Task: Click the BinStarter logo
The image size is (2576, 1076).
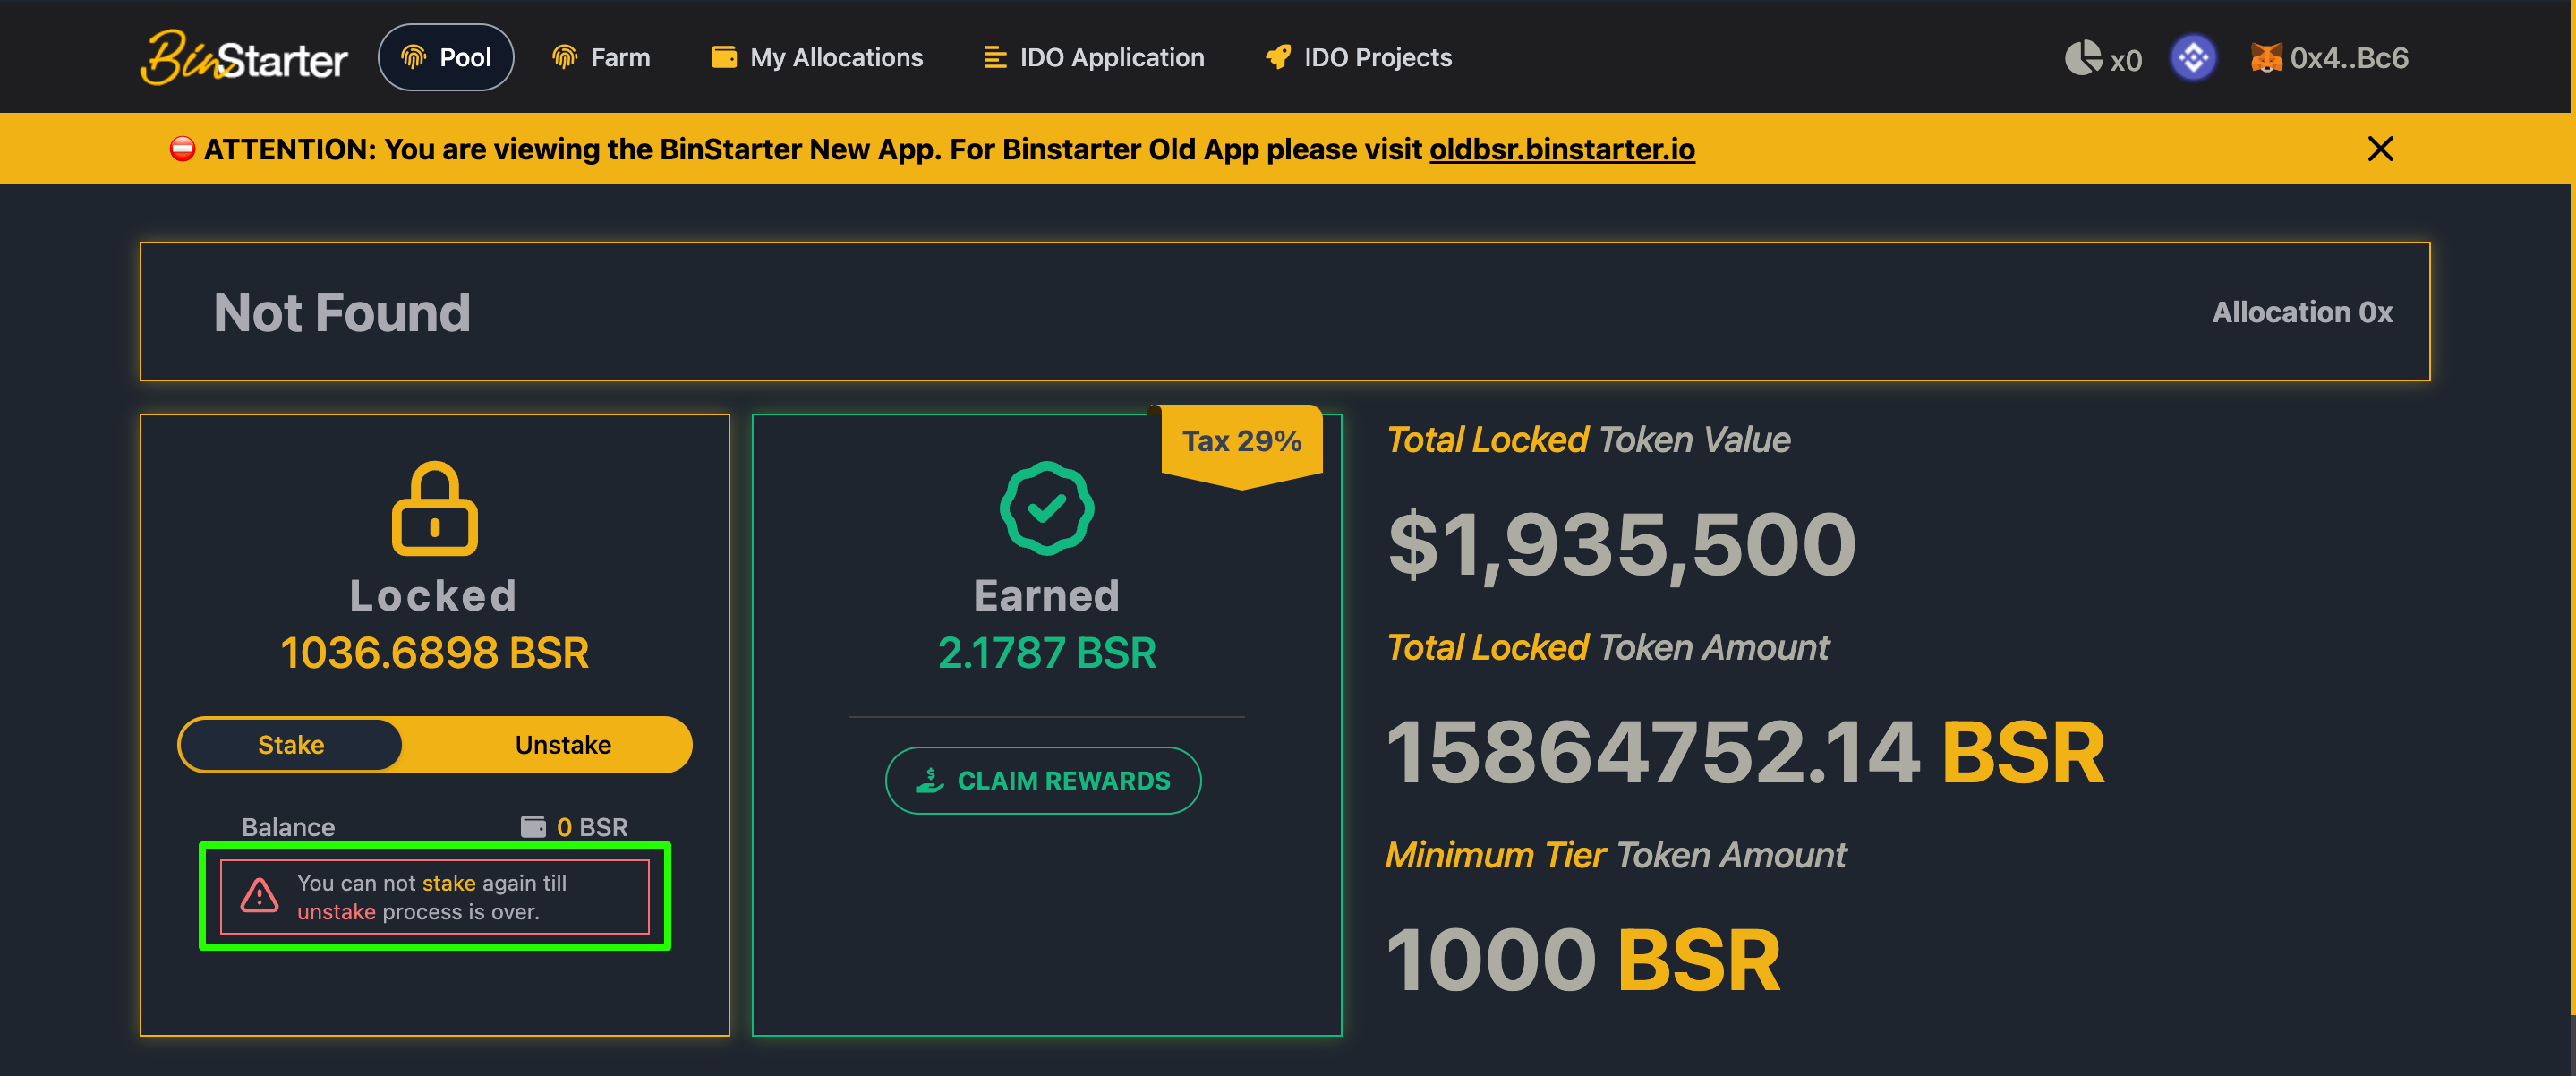Action: 244,58
